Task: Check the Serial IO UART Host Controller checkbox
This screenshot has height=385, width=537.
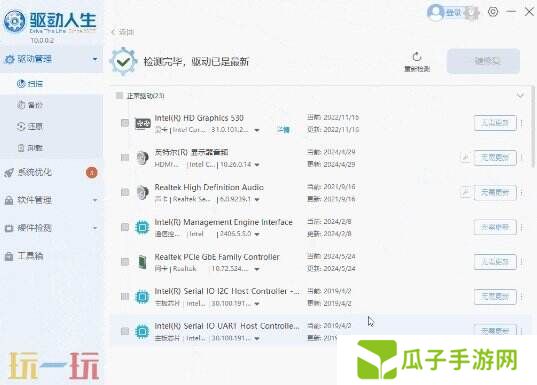Action: coord(125,331)
